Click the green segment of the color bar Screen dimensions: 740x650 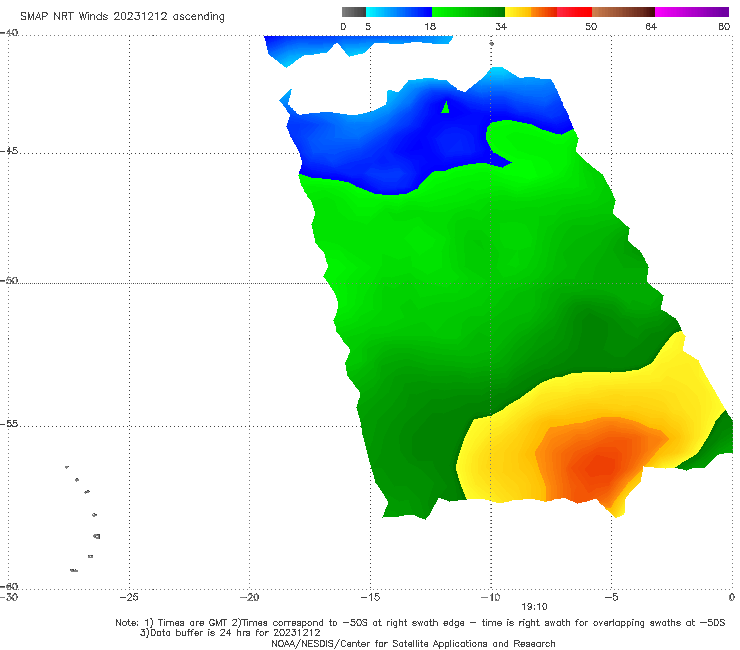(x=468, y=12)
